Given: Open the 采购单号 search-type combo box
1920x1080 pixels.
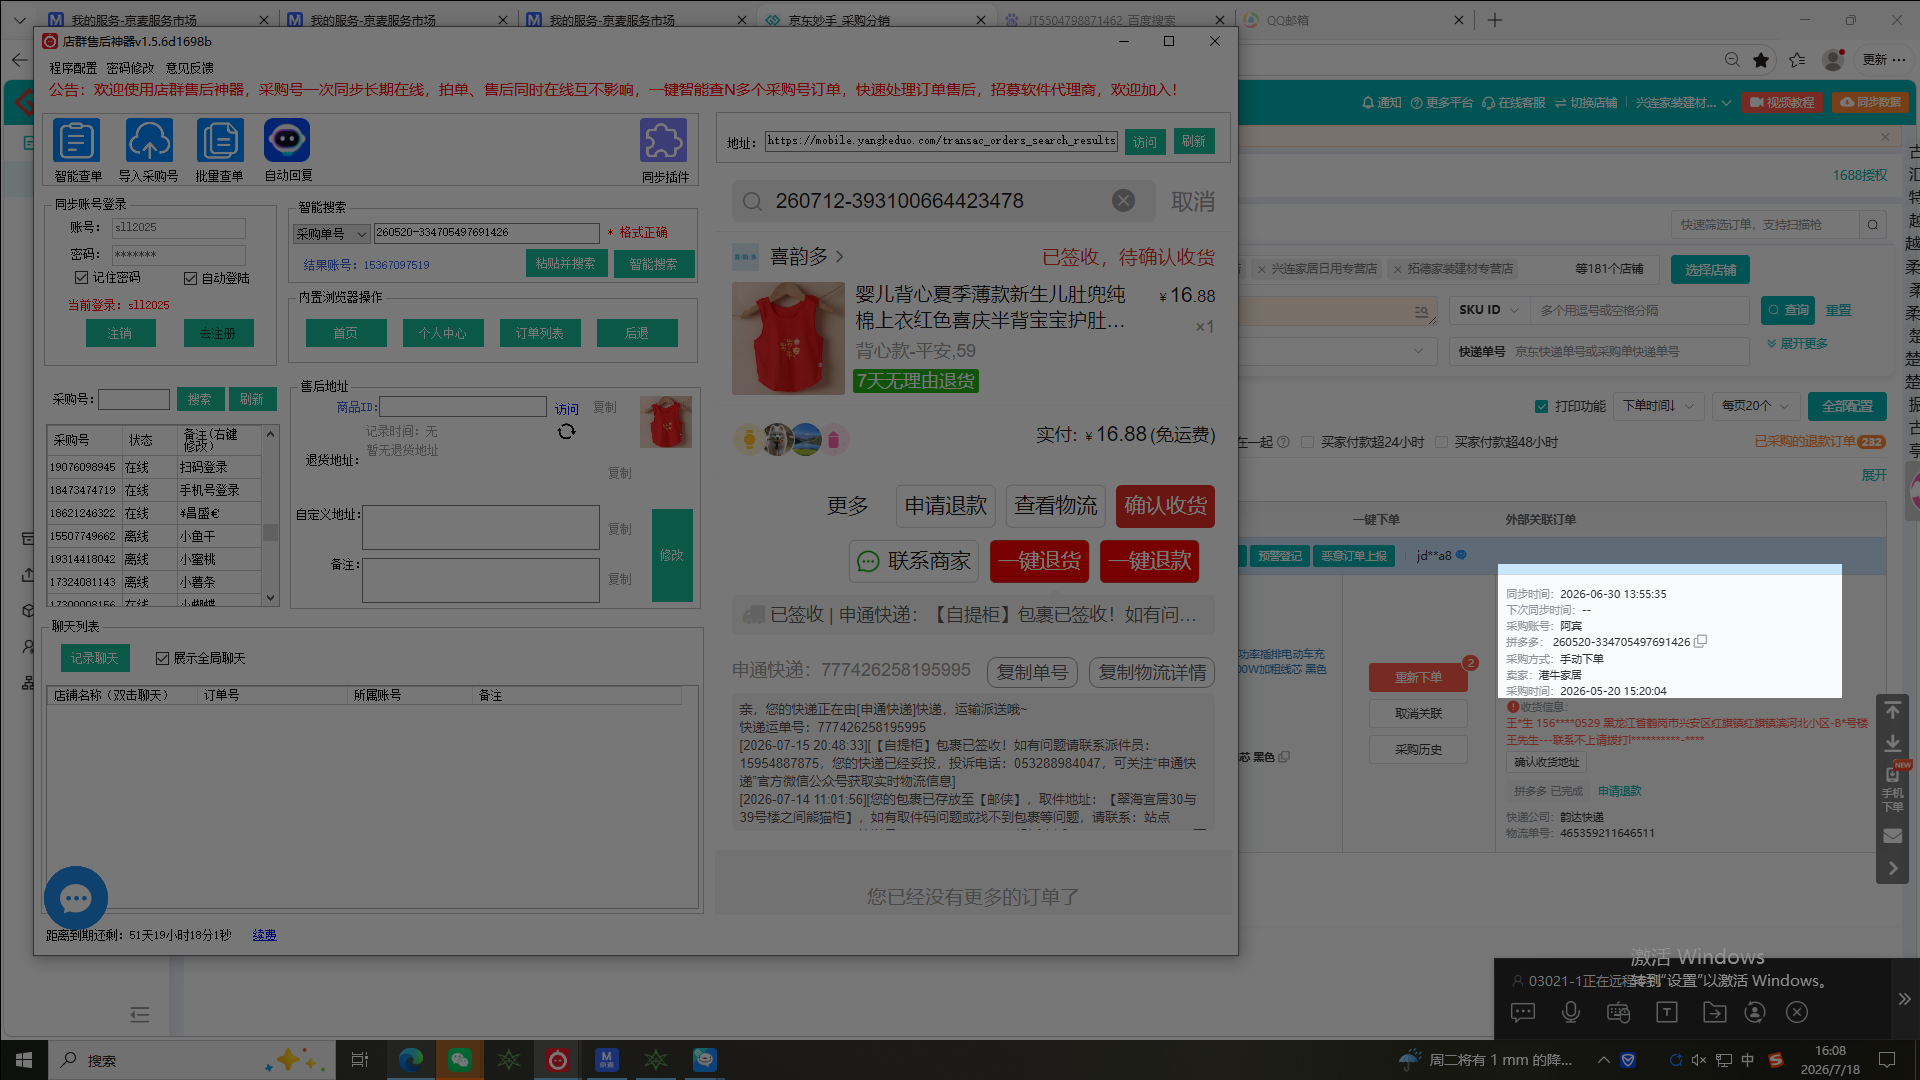Looking at the screenshot, I should (x=332, y=234).
